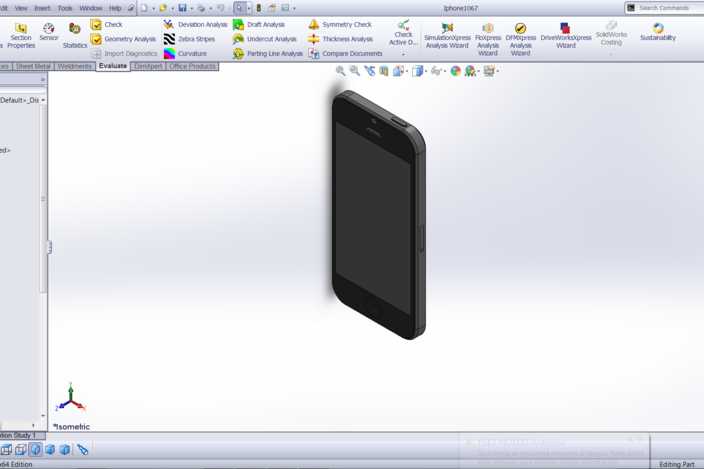Toggle Hidden Lines Removed display button
The width and height of the screenshot is (704, 469).
click(x=21, y=450)
